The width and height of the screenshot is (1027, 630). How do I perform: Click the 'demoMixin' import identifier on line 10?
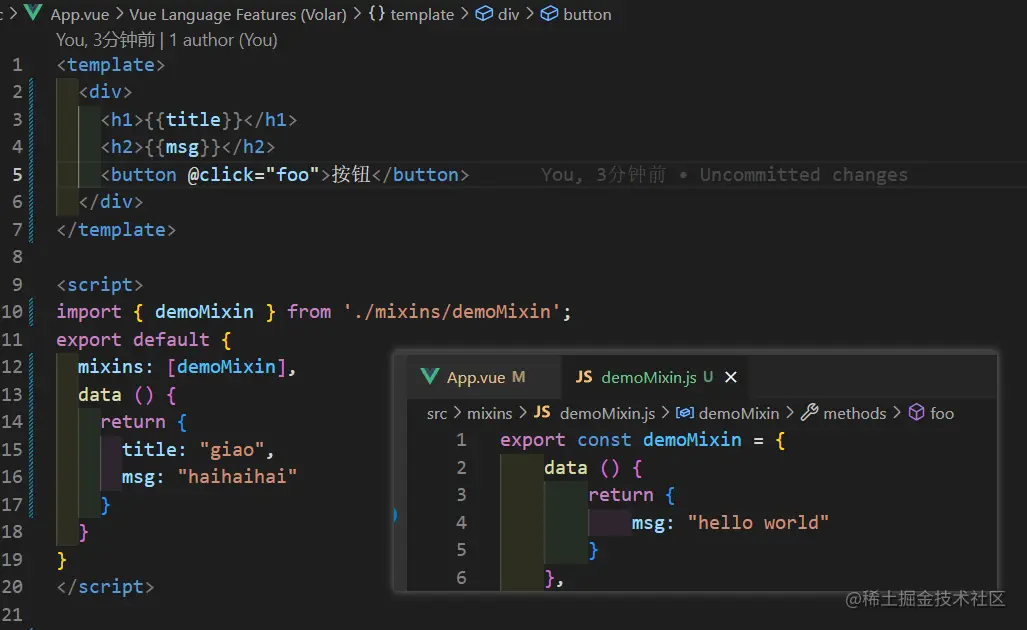pyautogui.click(x=204, y=312)
